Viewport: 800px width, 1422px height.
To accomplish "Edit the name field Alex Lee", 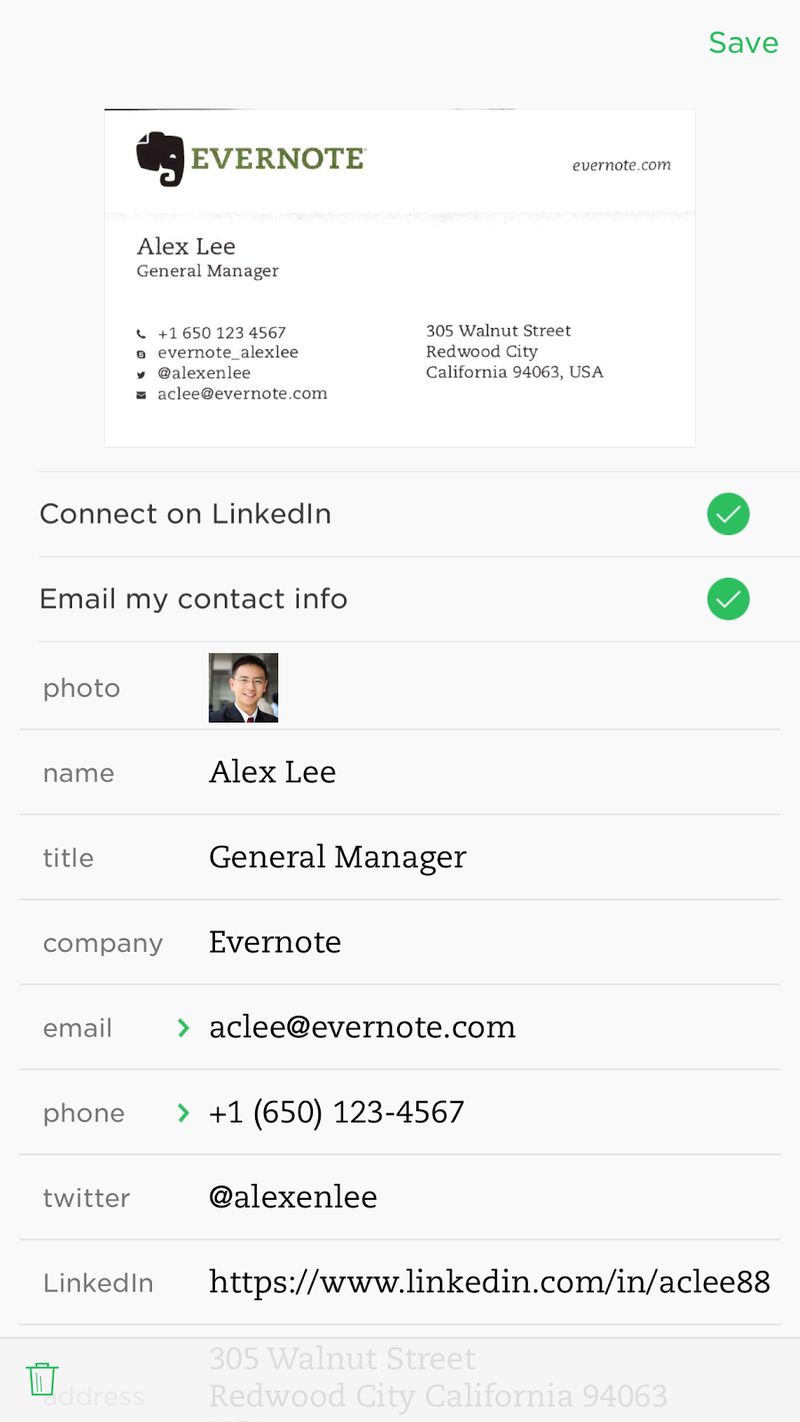I will pyautogui.click(x=272, y=772).
